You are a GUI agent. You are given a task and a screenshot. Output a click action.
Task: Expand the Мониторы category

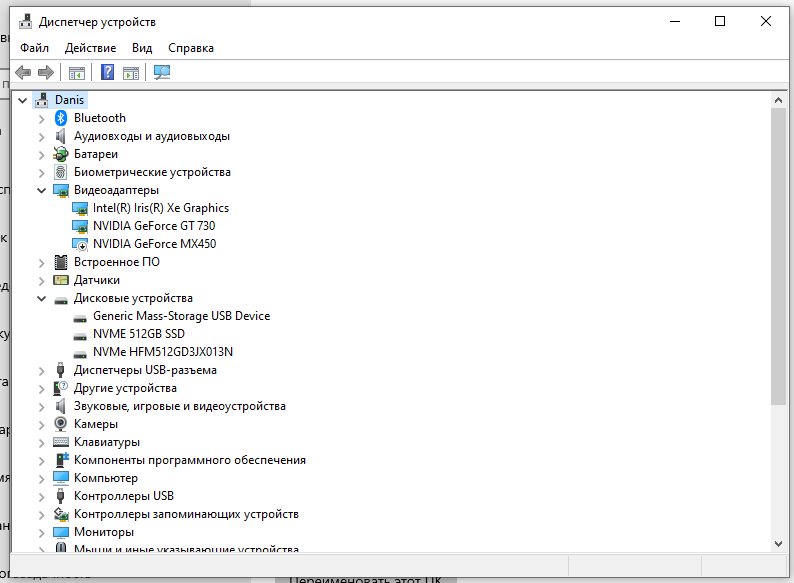pos(42,532)
